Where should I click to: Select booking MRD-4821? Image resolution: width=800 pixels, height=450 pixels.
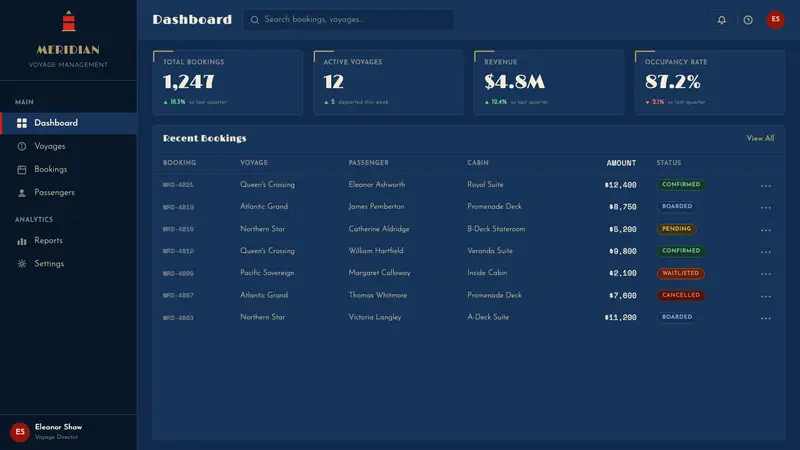point(178,185)
